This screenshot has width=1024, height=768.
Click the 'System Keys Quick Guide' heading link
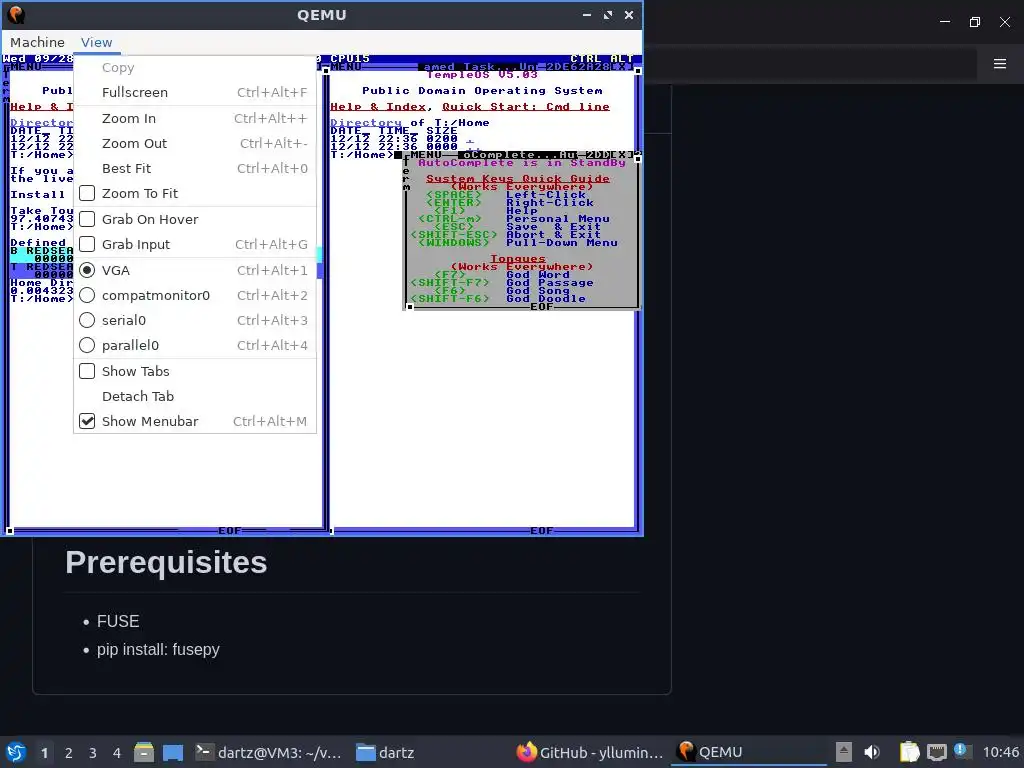[x=518, y=178]
